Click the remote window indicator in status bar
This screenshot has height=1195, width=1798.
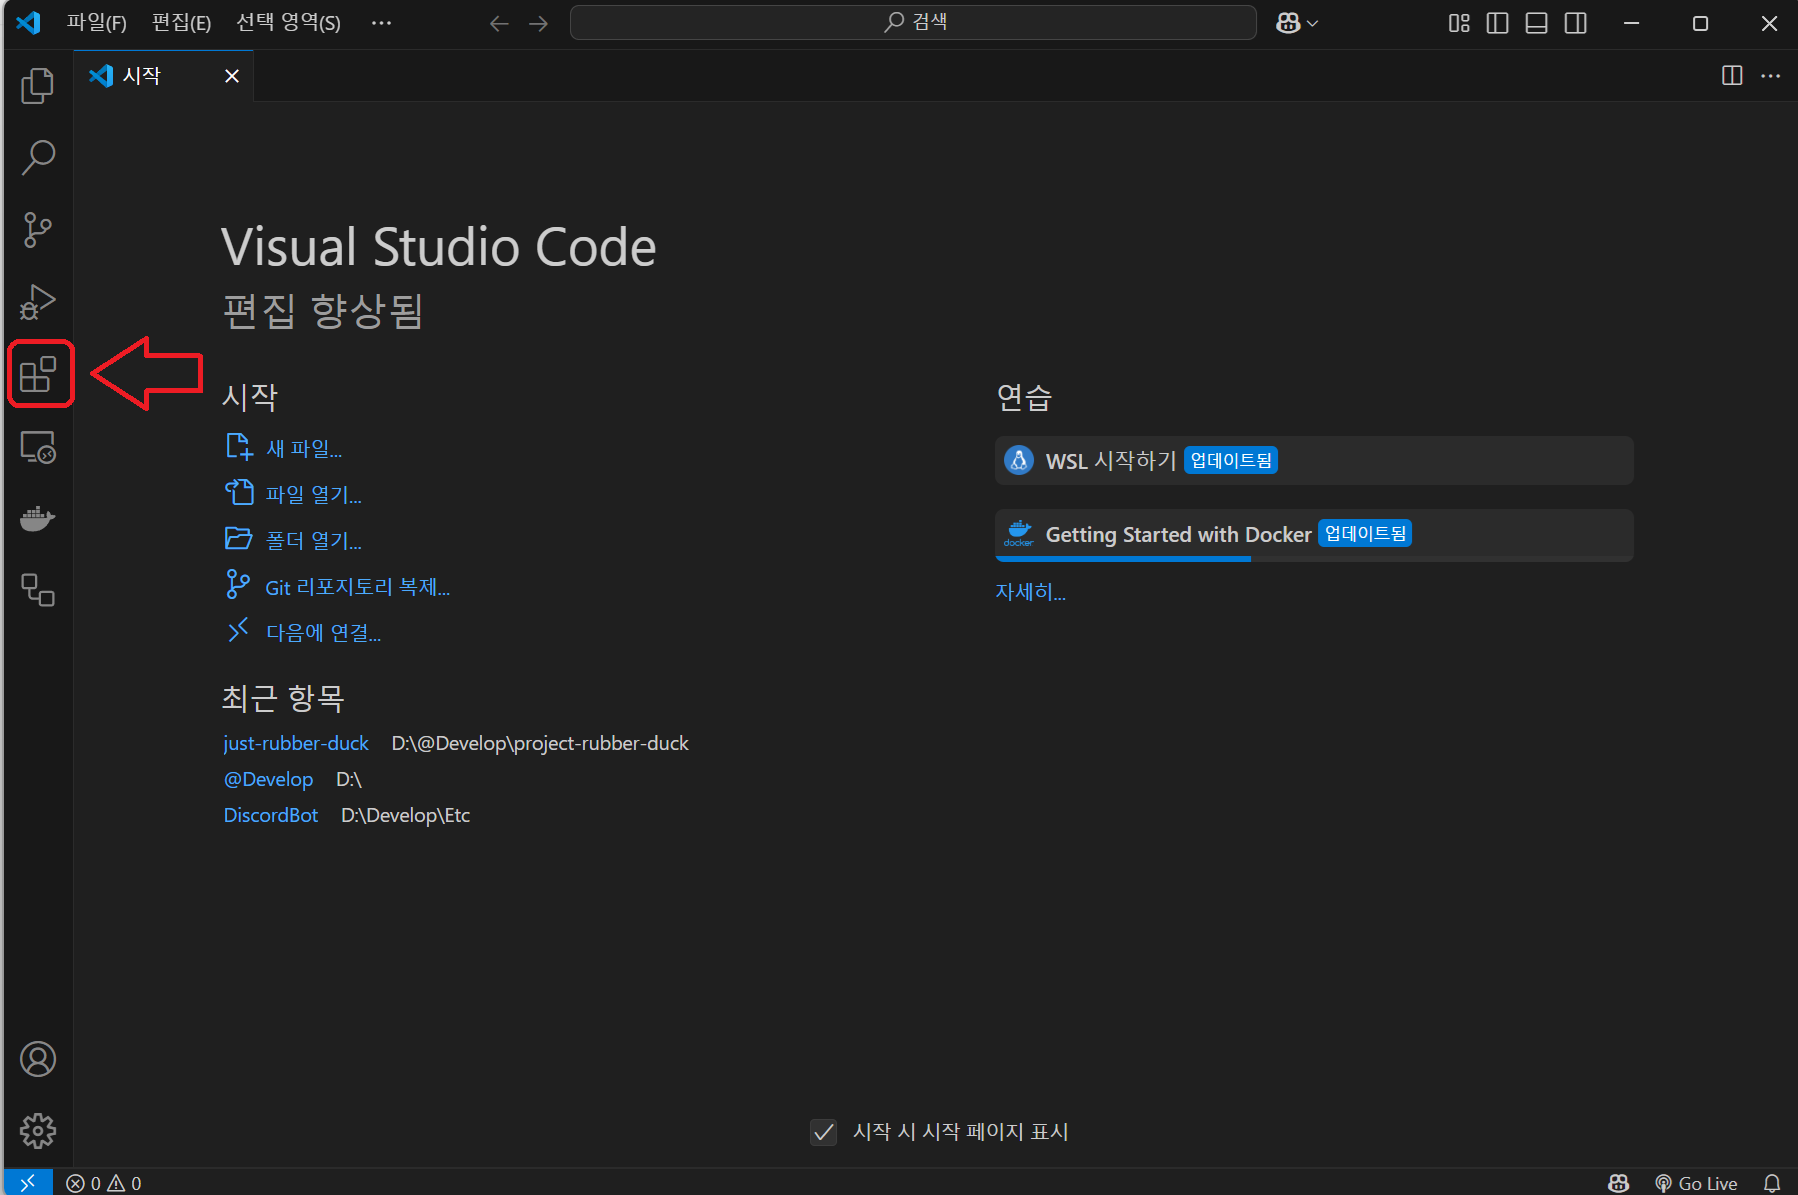(x=28, y=1183)
